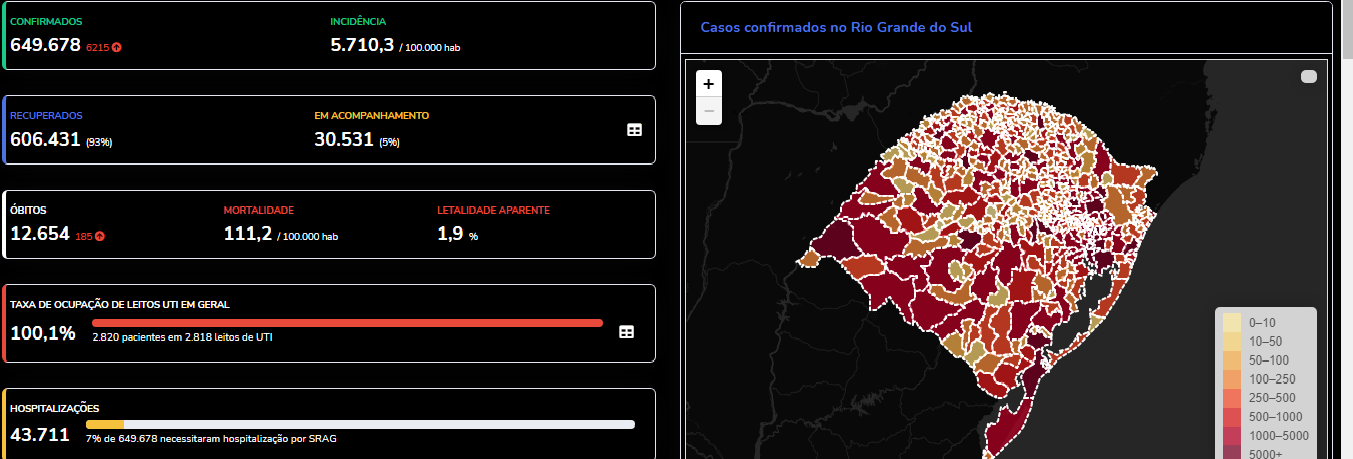
Task: Click the confirmed count 649.678
Action: coord(45,45)
